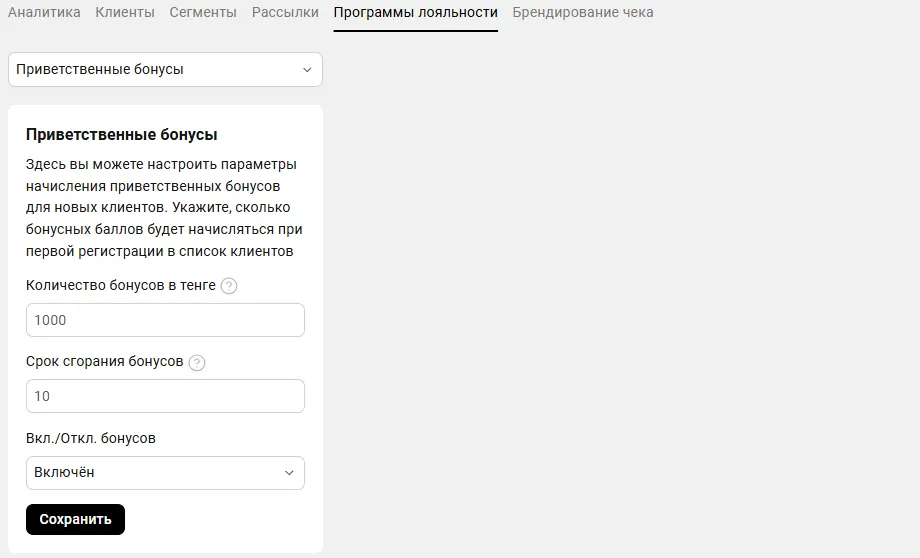Viewport: 920px width, 558px height.
Task: Click help icon beside Количество бонусов в тенге
Action: pyautogui.click(x=229, y=286)
